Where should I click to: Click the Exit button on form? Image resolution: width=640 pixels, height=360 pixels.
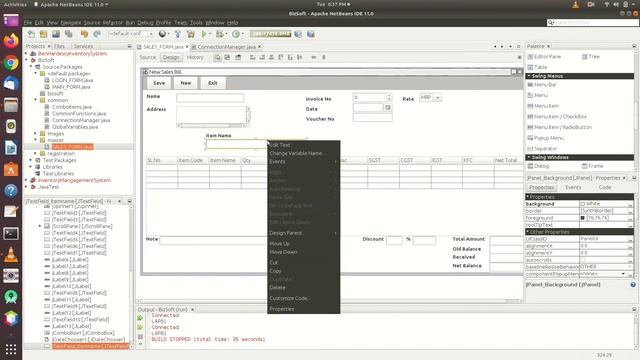click(x=213, y=83)
